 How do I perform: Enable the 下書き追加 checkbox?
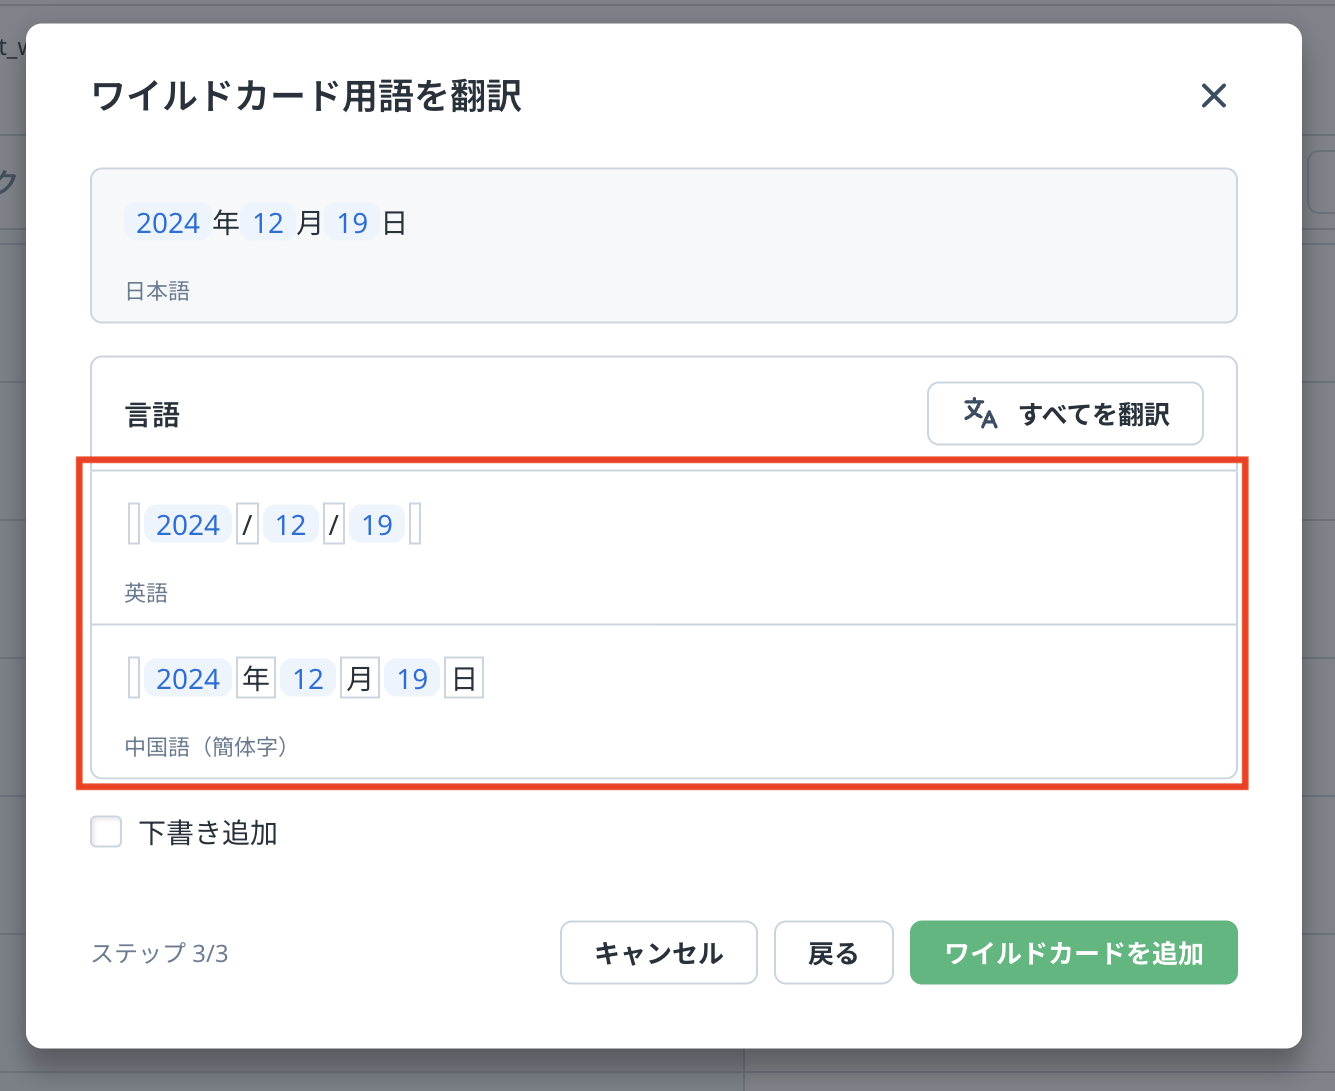[106, 832]
